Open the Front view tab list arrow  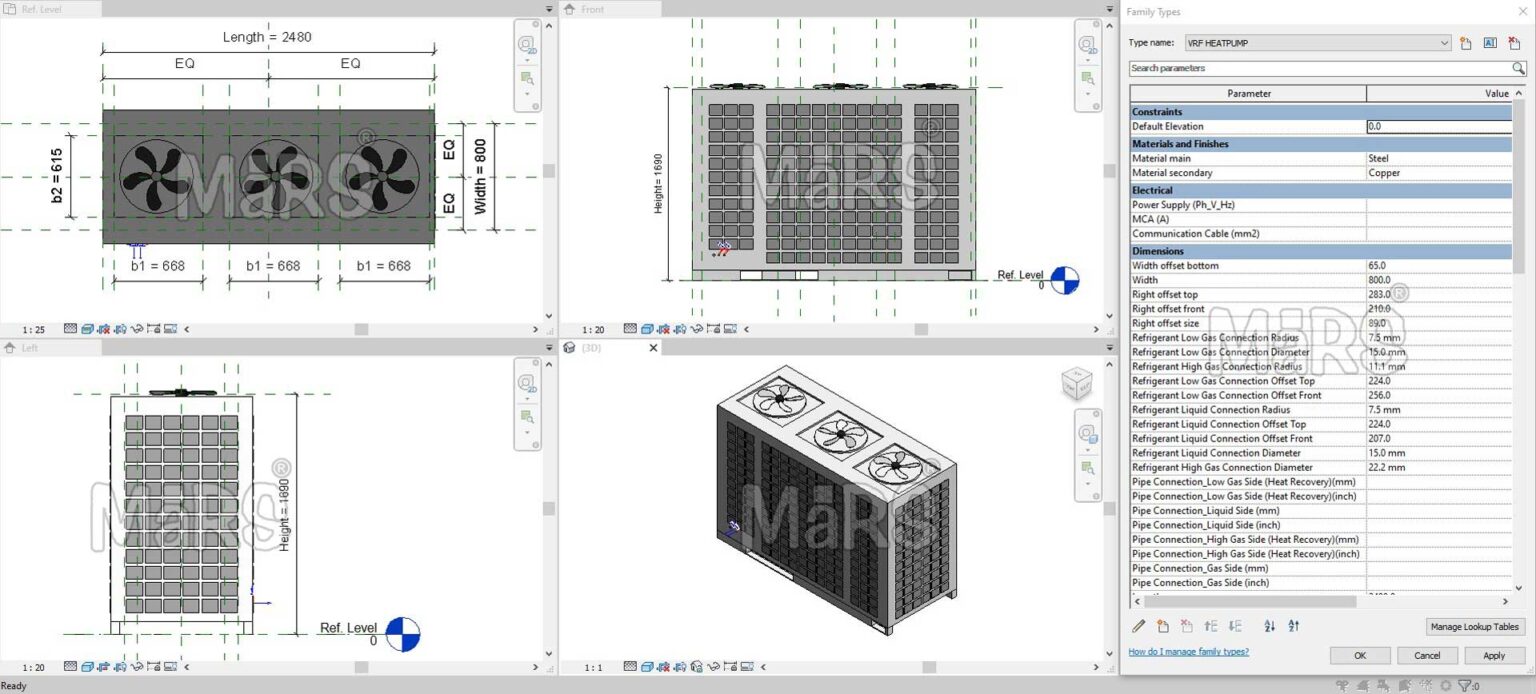click(x=1109, y=9)
